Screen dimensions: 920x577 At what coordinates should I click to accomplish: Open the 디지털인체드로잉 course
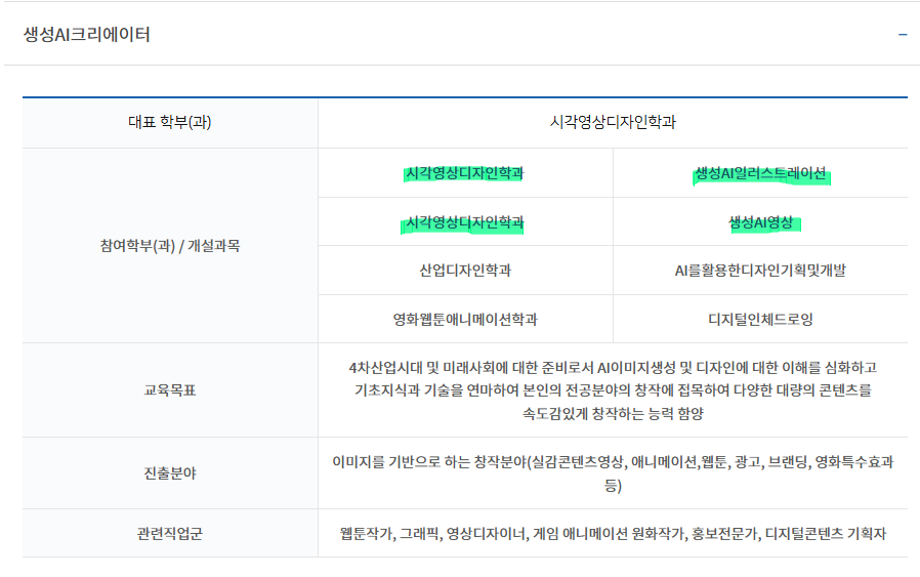click(760, 320)
